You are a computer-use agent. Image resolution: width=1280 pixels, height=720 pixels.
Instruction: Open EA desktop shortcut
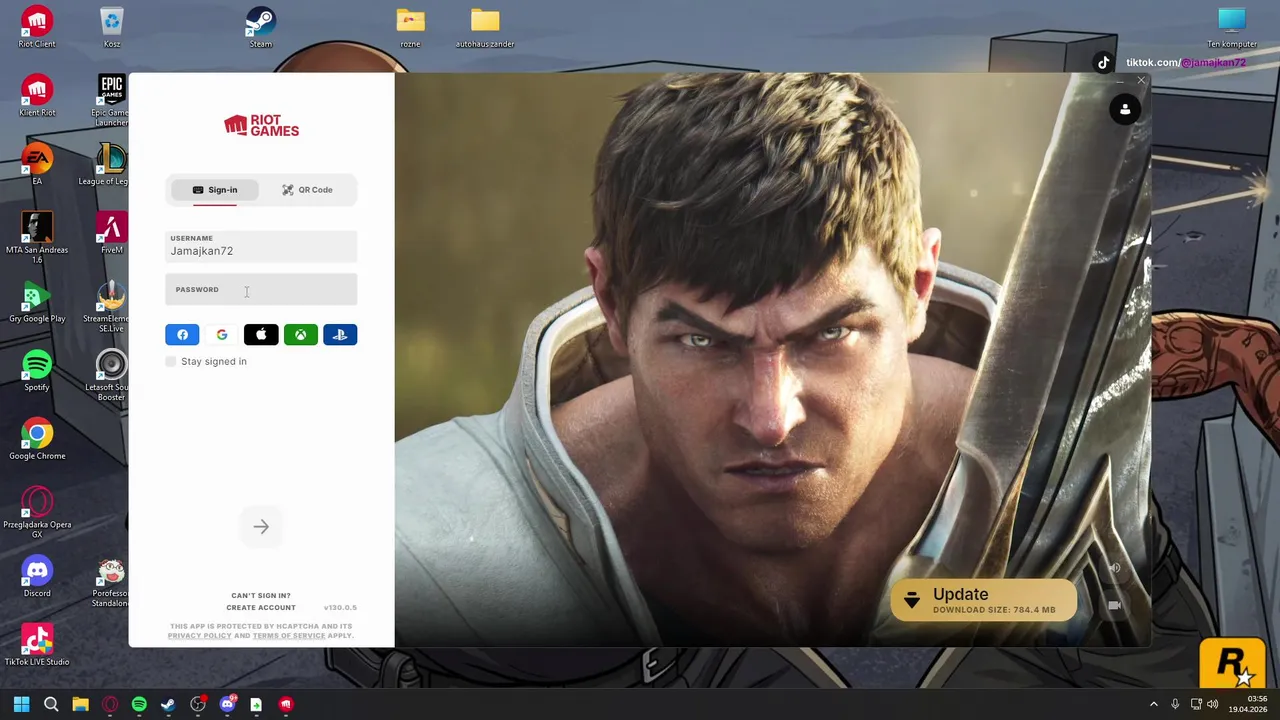pos(37,165)
